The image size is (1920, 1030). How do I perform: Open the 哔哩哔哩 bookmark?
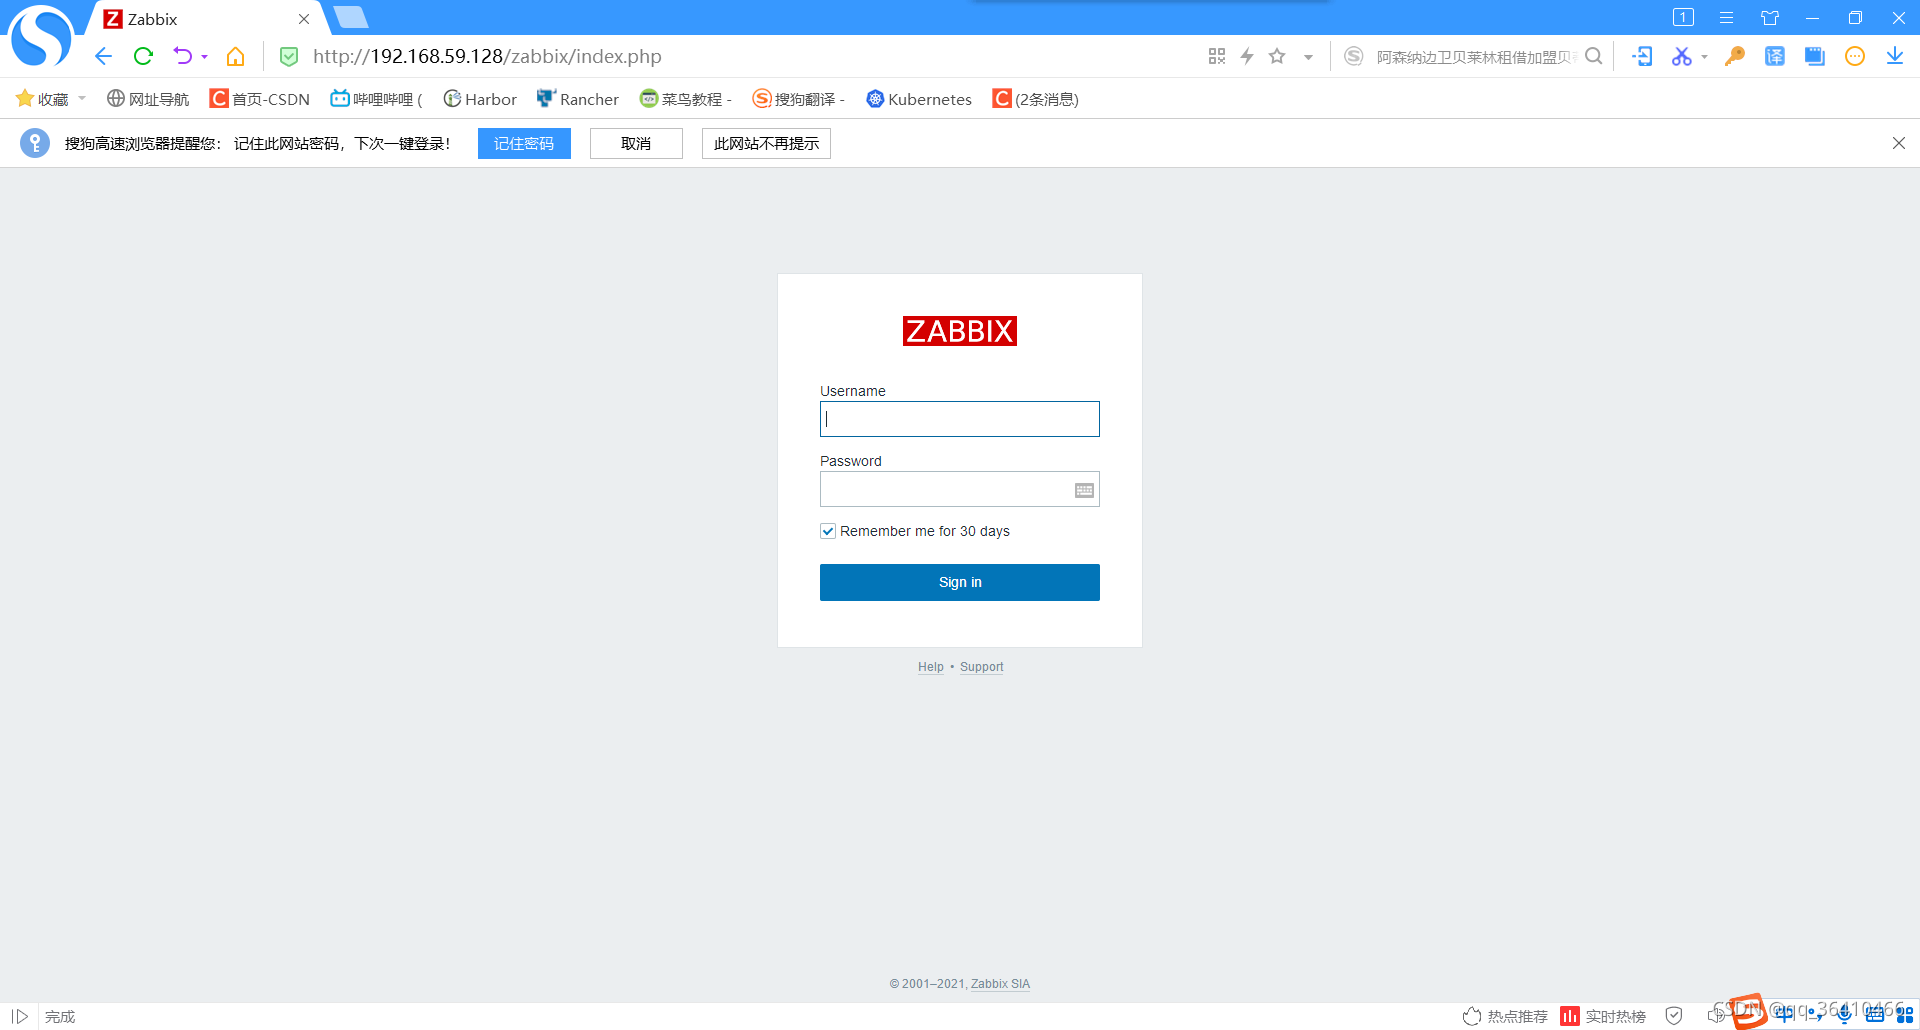coord(376,99)
